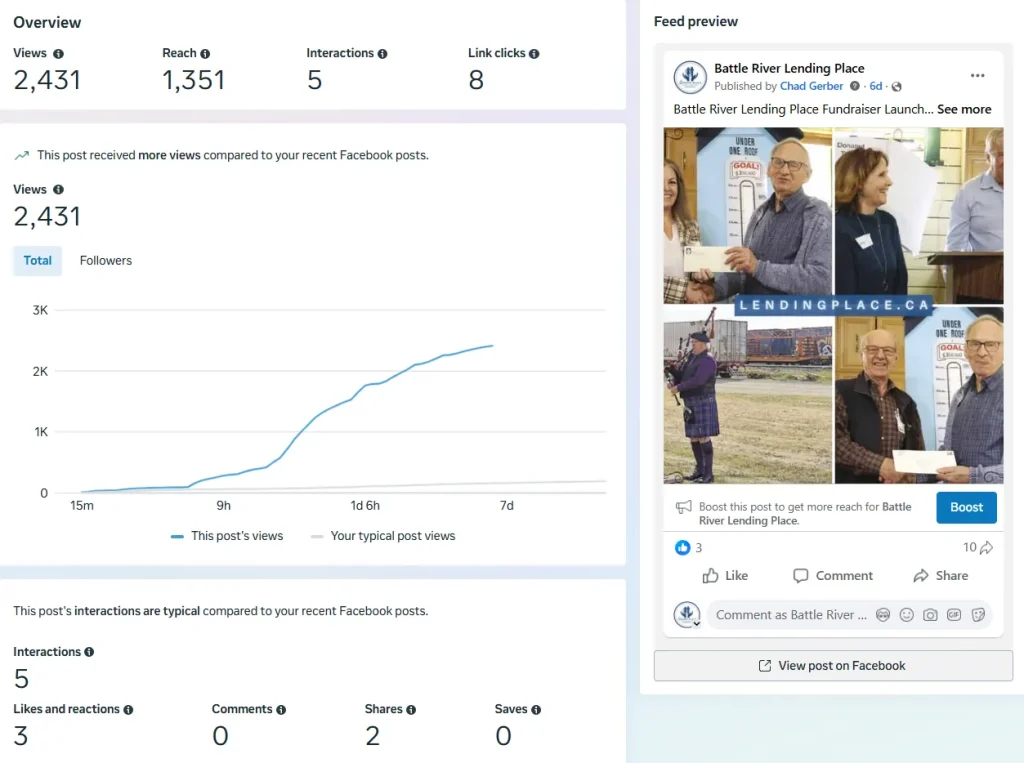Open the three-dots post options menu
This screenshot has height=763, width=1024.
coord(977,76)
